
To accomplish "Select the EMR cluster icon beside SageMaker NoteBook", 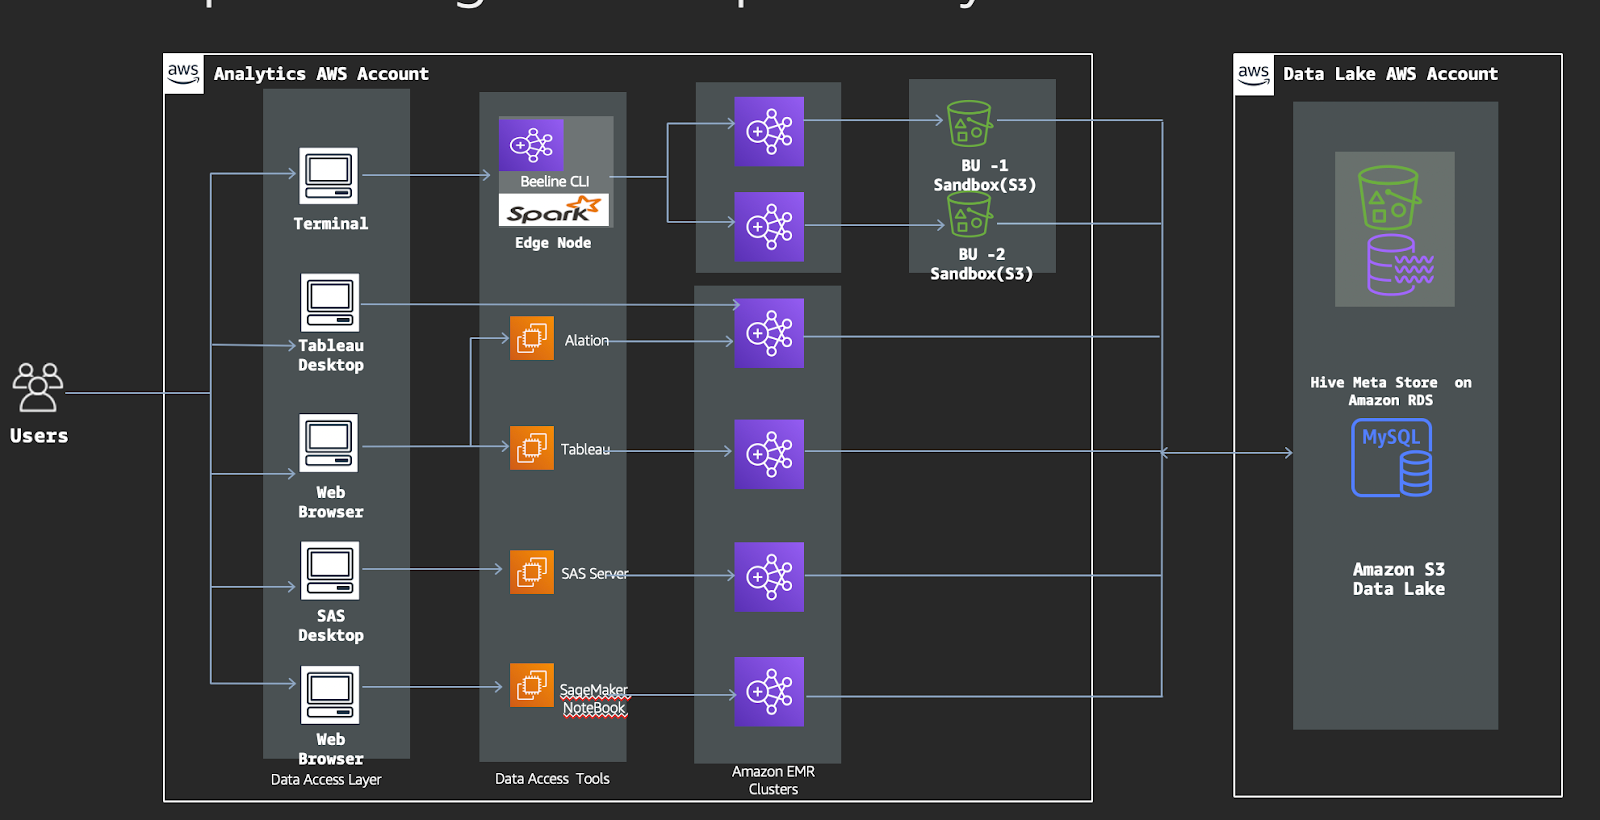I will [x=769, y=692].
